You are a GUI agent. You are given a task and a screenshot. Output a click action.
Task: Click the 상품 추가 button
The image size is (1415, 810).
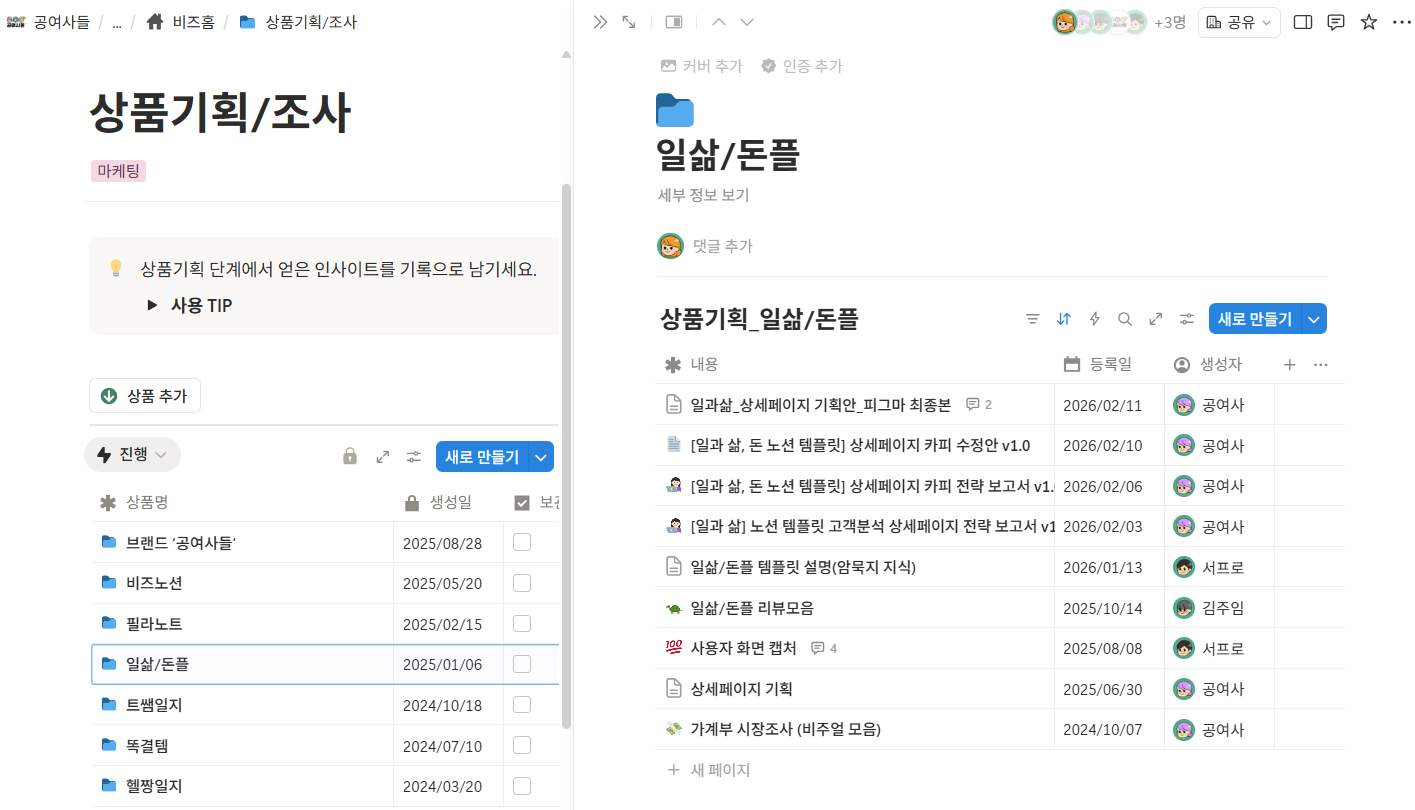click(x=145, y=396)
